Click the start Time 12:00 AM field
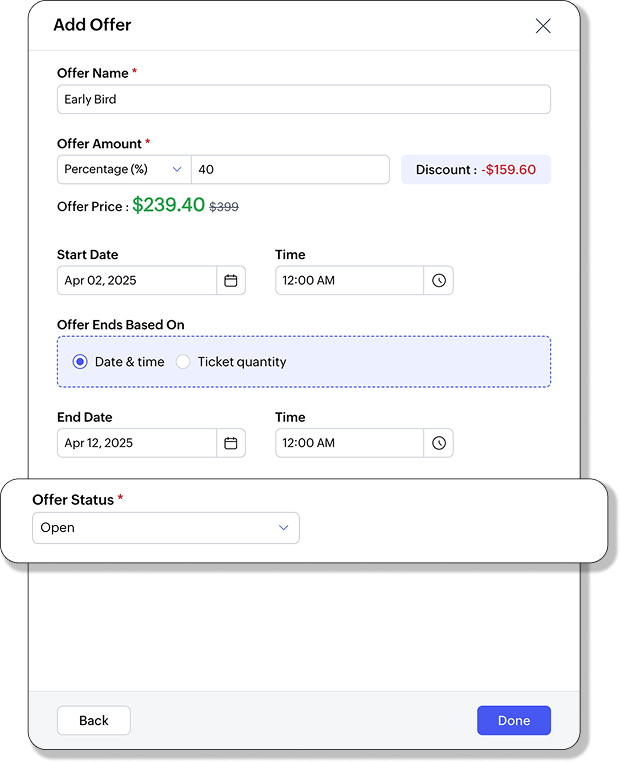This screenshot has width=621, height=762. coord(349,280)
